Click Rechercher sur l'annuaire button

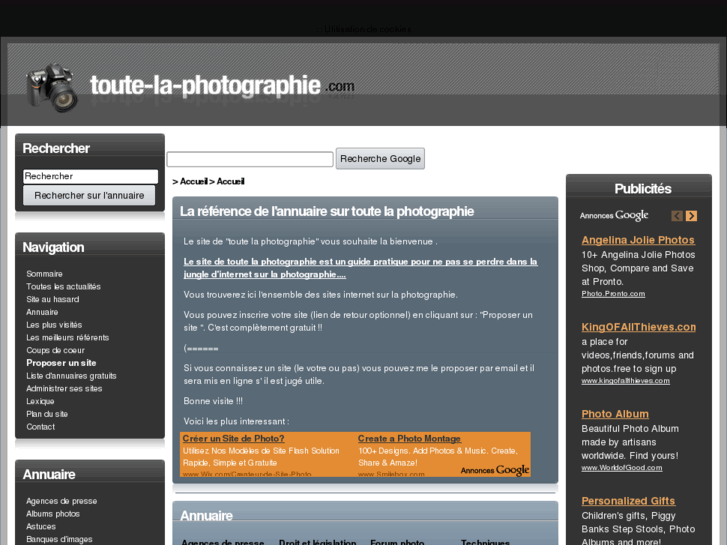[89, 195]
